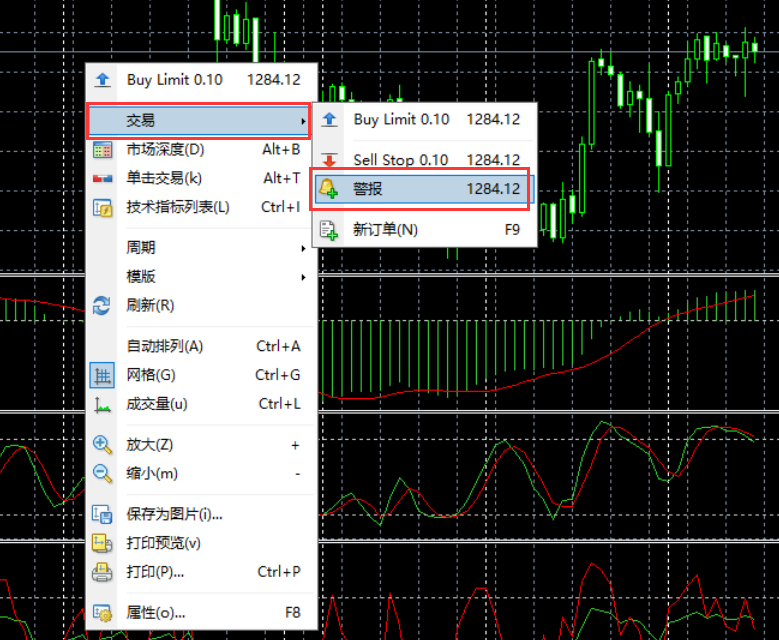The height and width of the screenshot is (640, 779).
Task: Click the 技术指标列表 indicator list icon
Action: (x=102, y=207)
